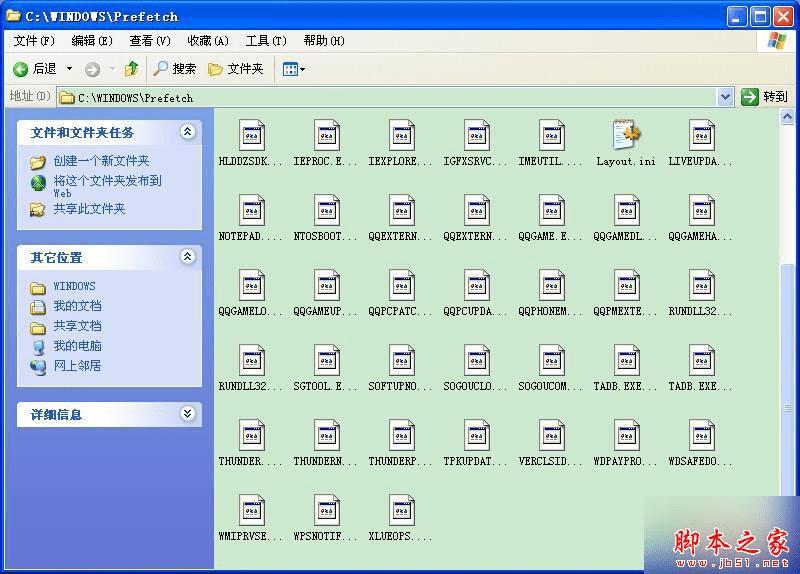Collapse the 文件和文件夹任务 panel

click(187, 132)
